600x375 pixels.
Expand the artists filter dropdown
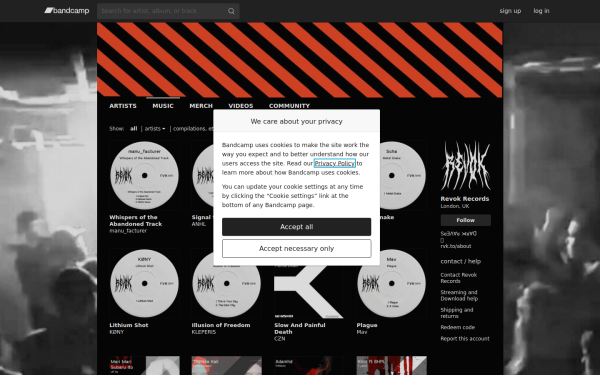[x=155, y=129]
